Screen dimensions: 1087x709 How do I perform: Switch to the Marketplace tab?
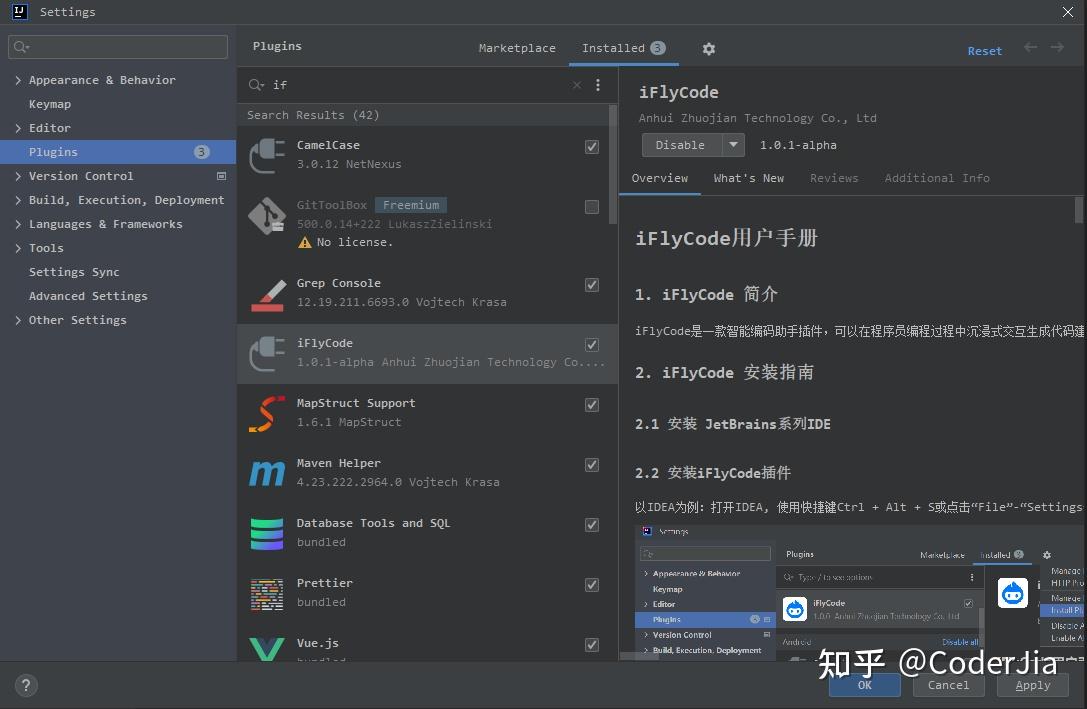tap(517, 47)
